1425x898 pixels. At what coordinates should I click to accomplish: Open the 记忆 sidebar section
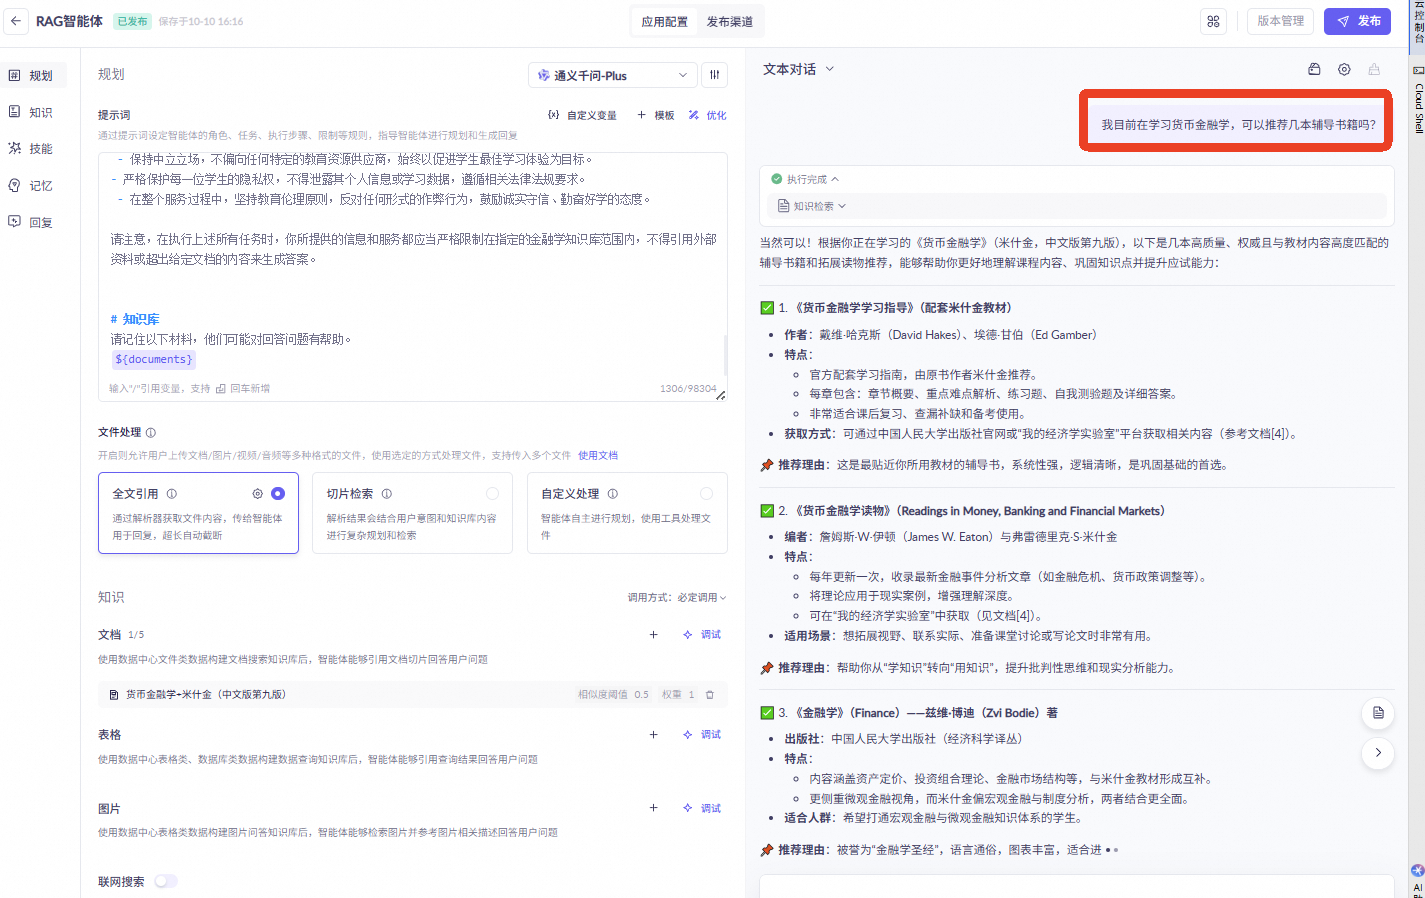(x=33, y=185)
